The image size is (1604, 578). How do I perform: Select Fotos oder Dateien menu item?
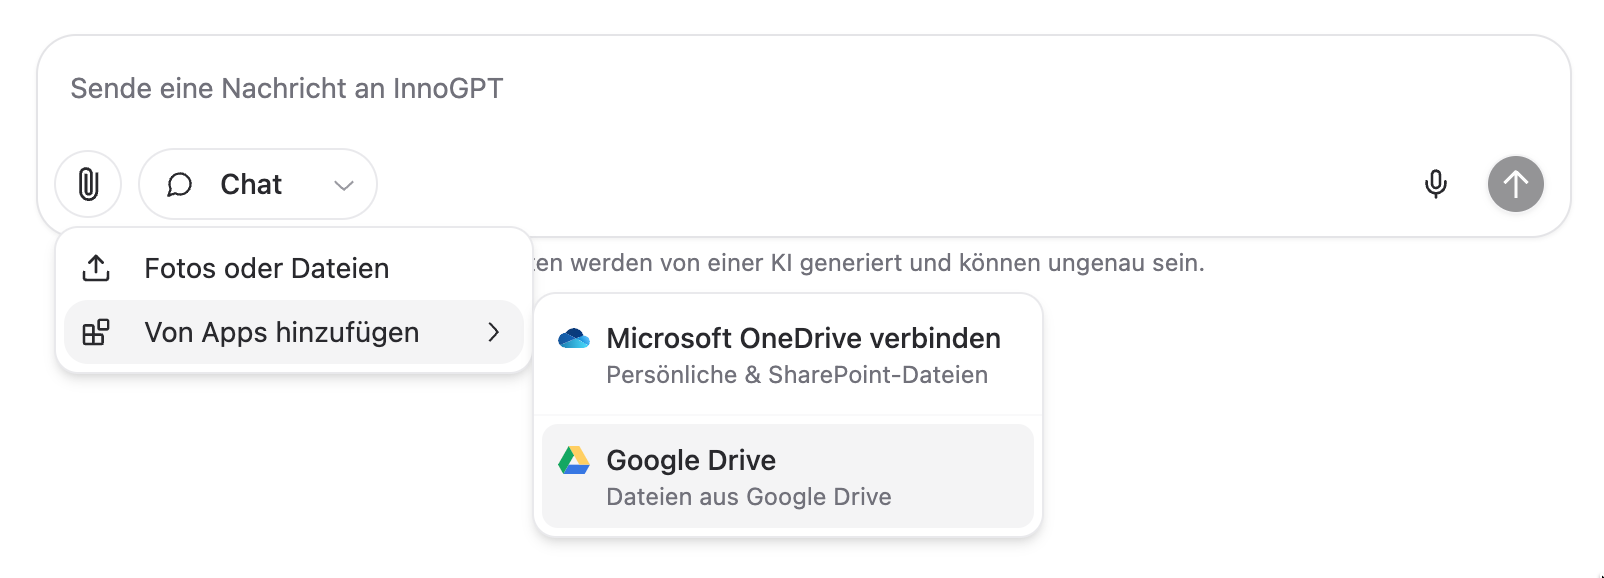click(294, 268)
